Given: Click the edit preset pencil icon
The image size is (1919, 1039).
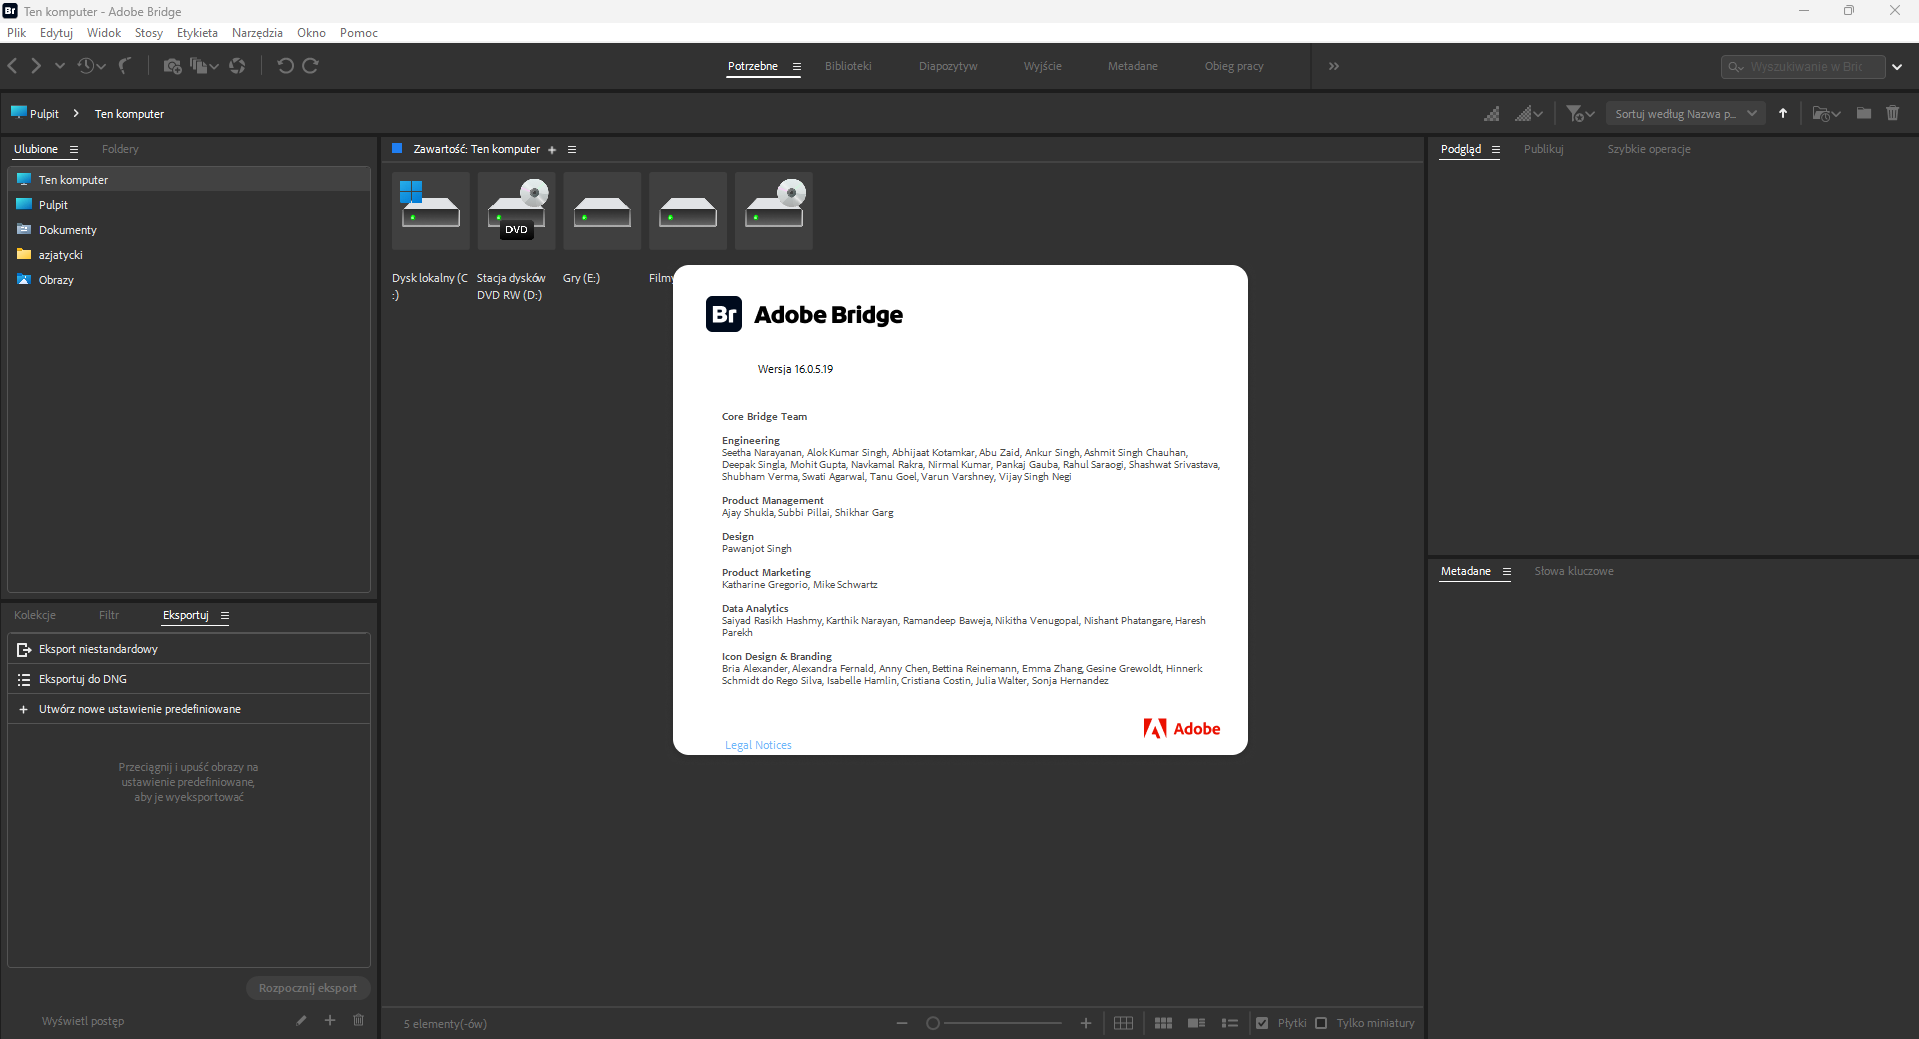Looking at the screenshot, I should pos(301,1020).
